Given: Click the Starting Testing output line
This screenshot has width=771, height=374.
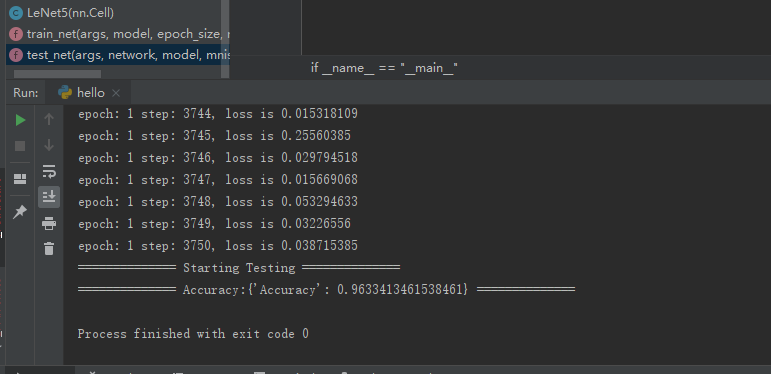Looking at the screenshot, I should tap(239, 268).
